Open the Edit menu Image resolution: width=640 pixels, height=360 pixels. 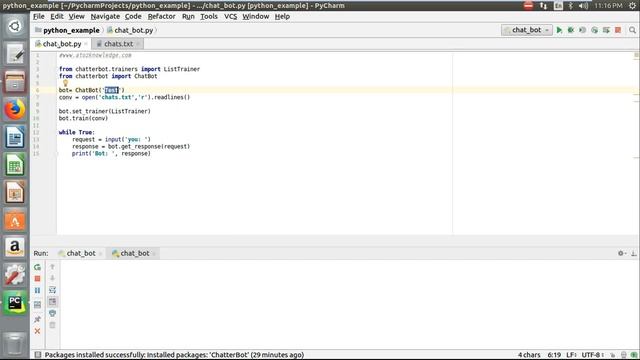[x=57, y=16]
